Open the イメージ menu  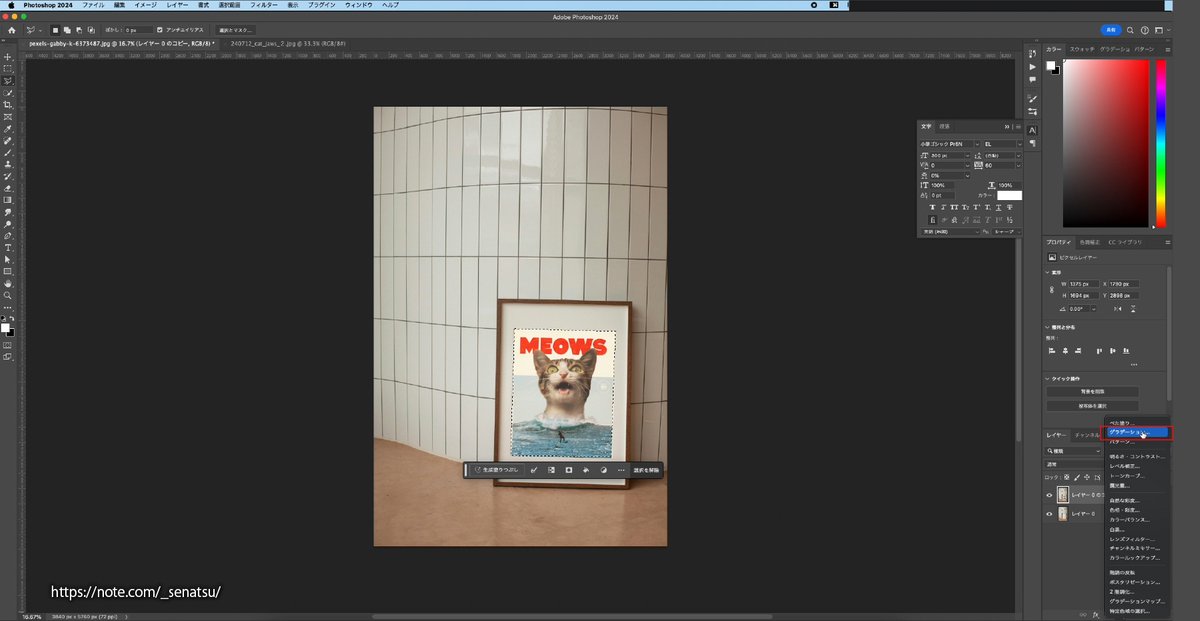click(146, 5)
